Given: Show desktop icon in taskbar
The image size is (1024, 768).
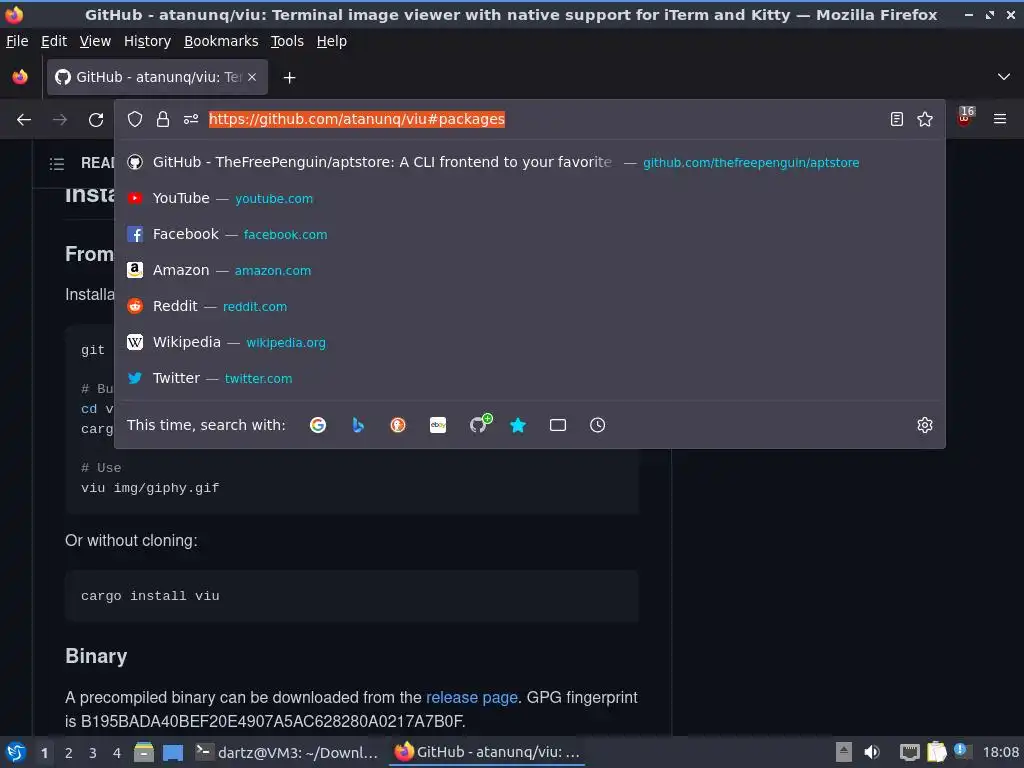Looking at the screenshot, I should point(173,752).
